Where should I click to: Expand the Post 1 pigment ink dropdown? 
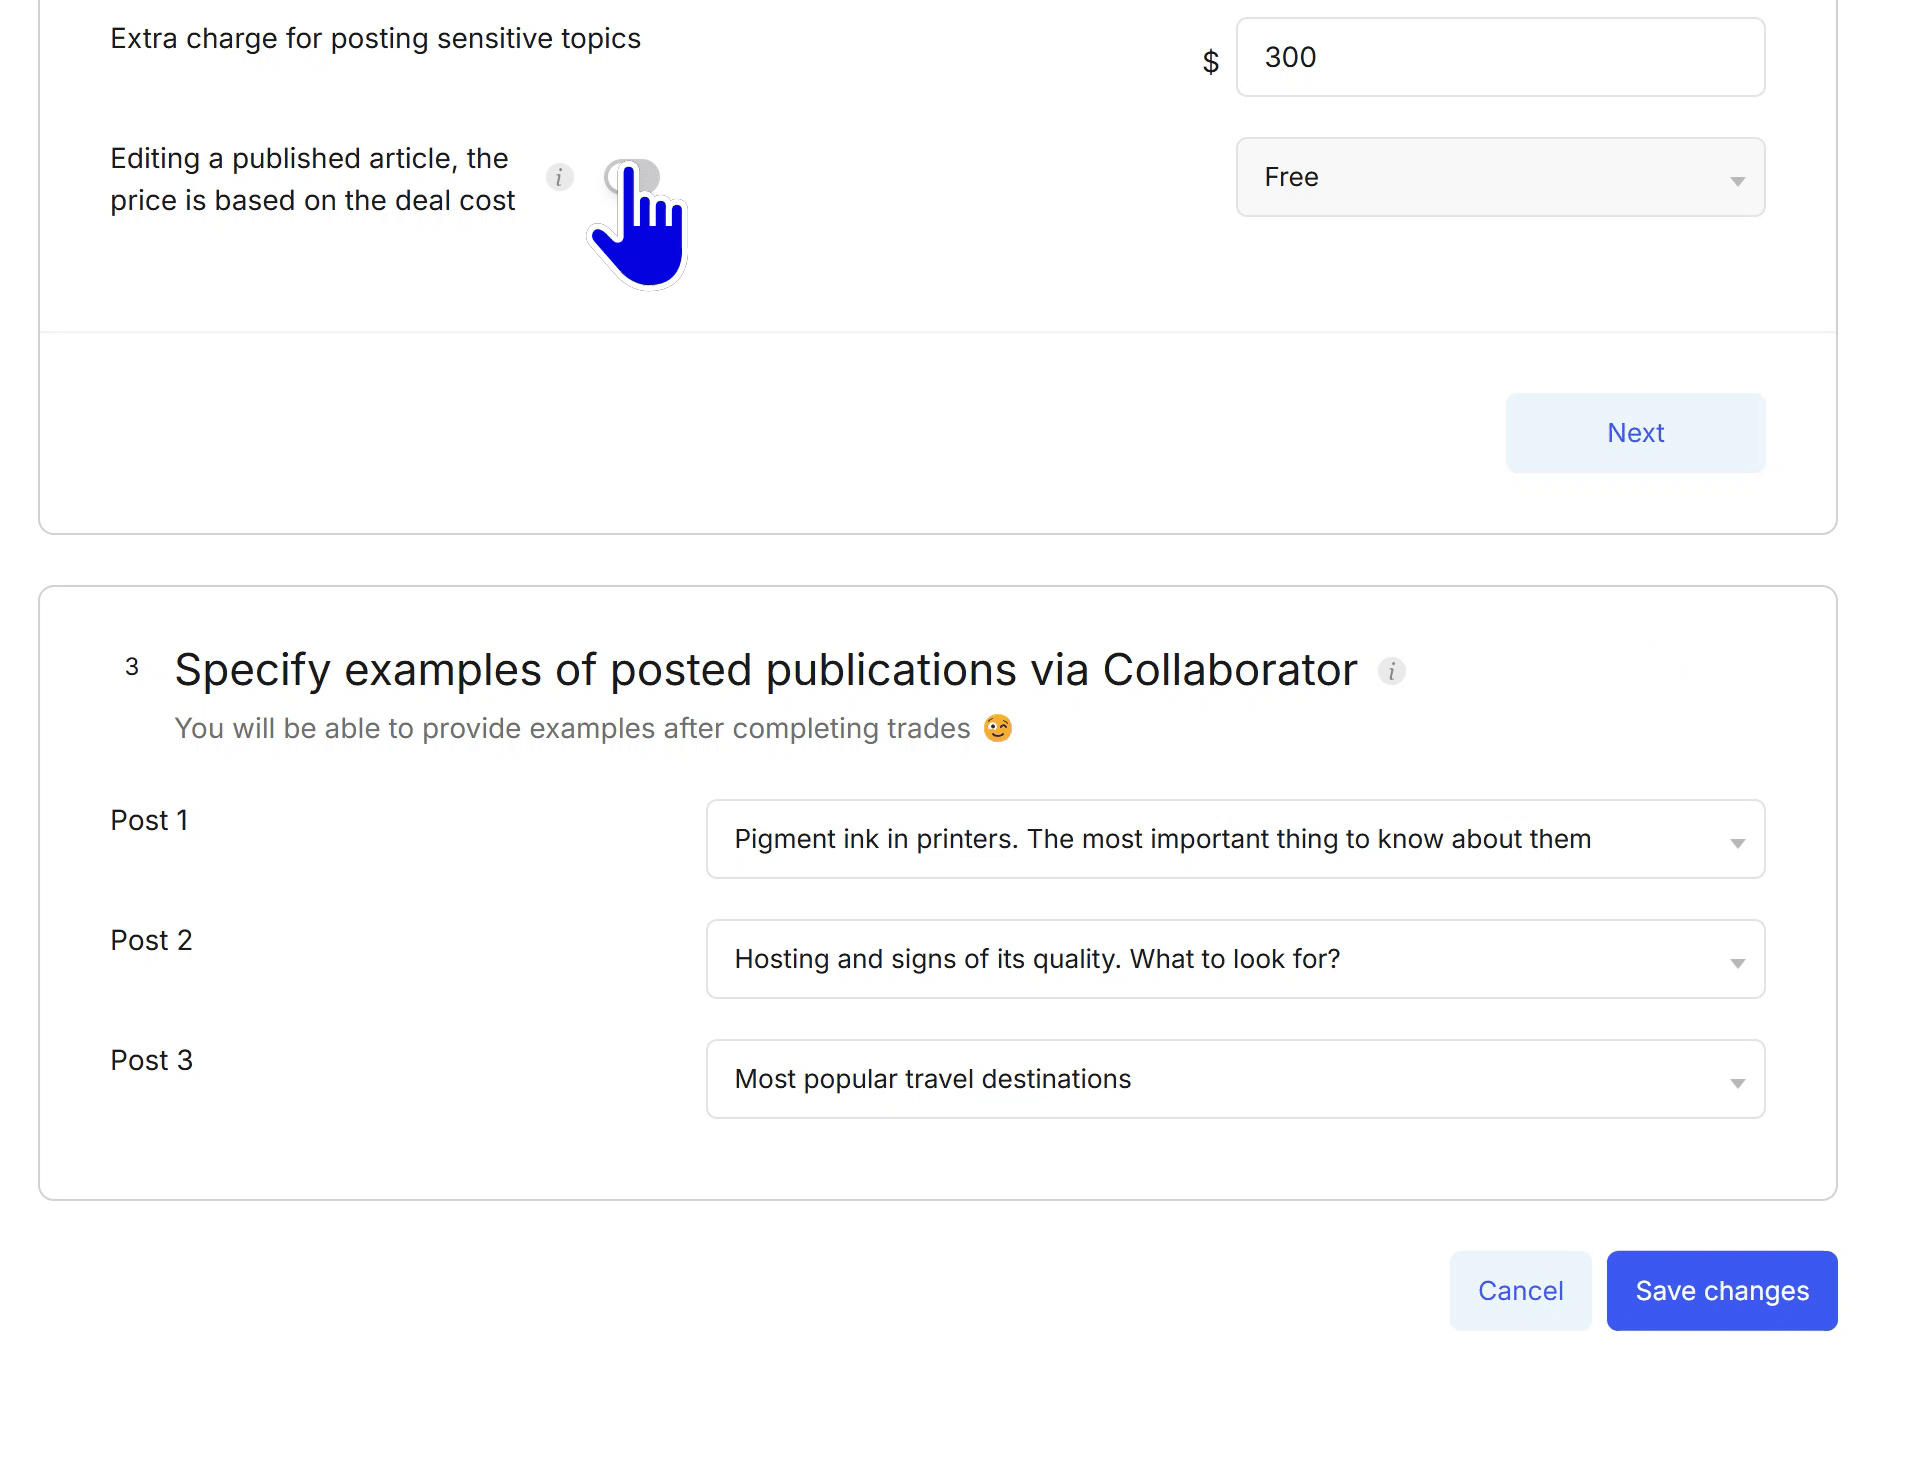click(1234, 840)
